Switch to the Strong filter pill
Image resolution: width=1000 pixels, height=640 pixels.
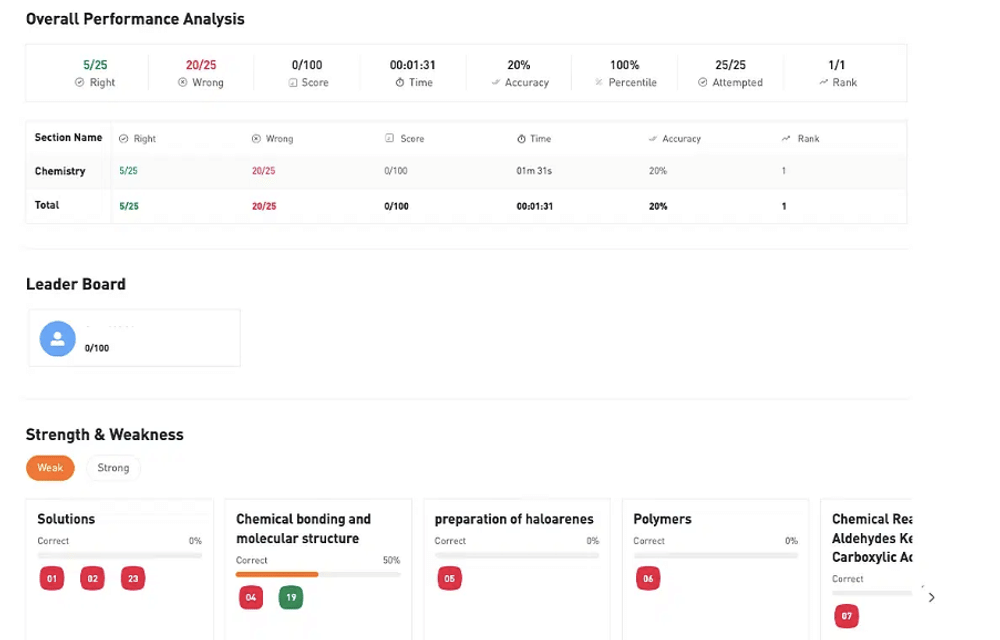coord(113,468)
